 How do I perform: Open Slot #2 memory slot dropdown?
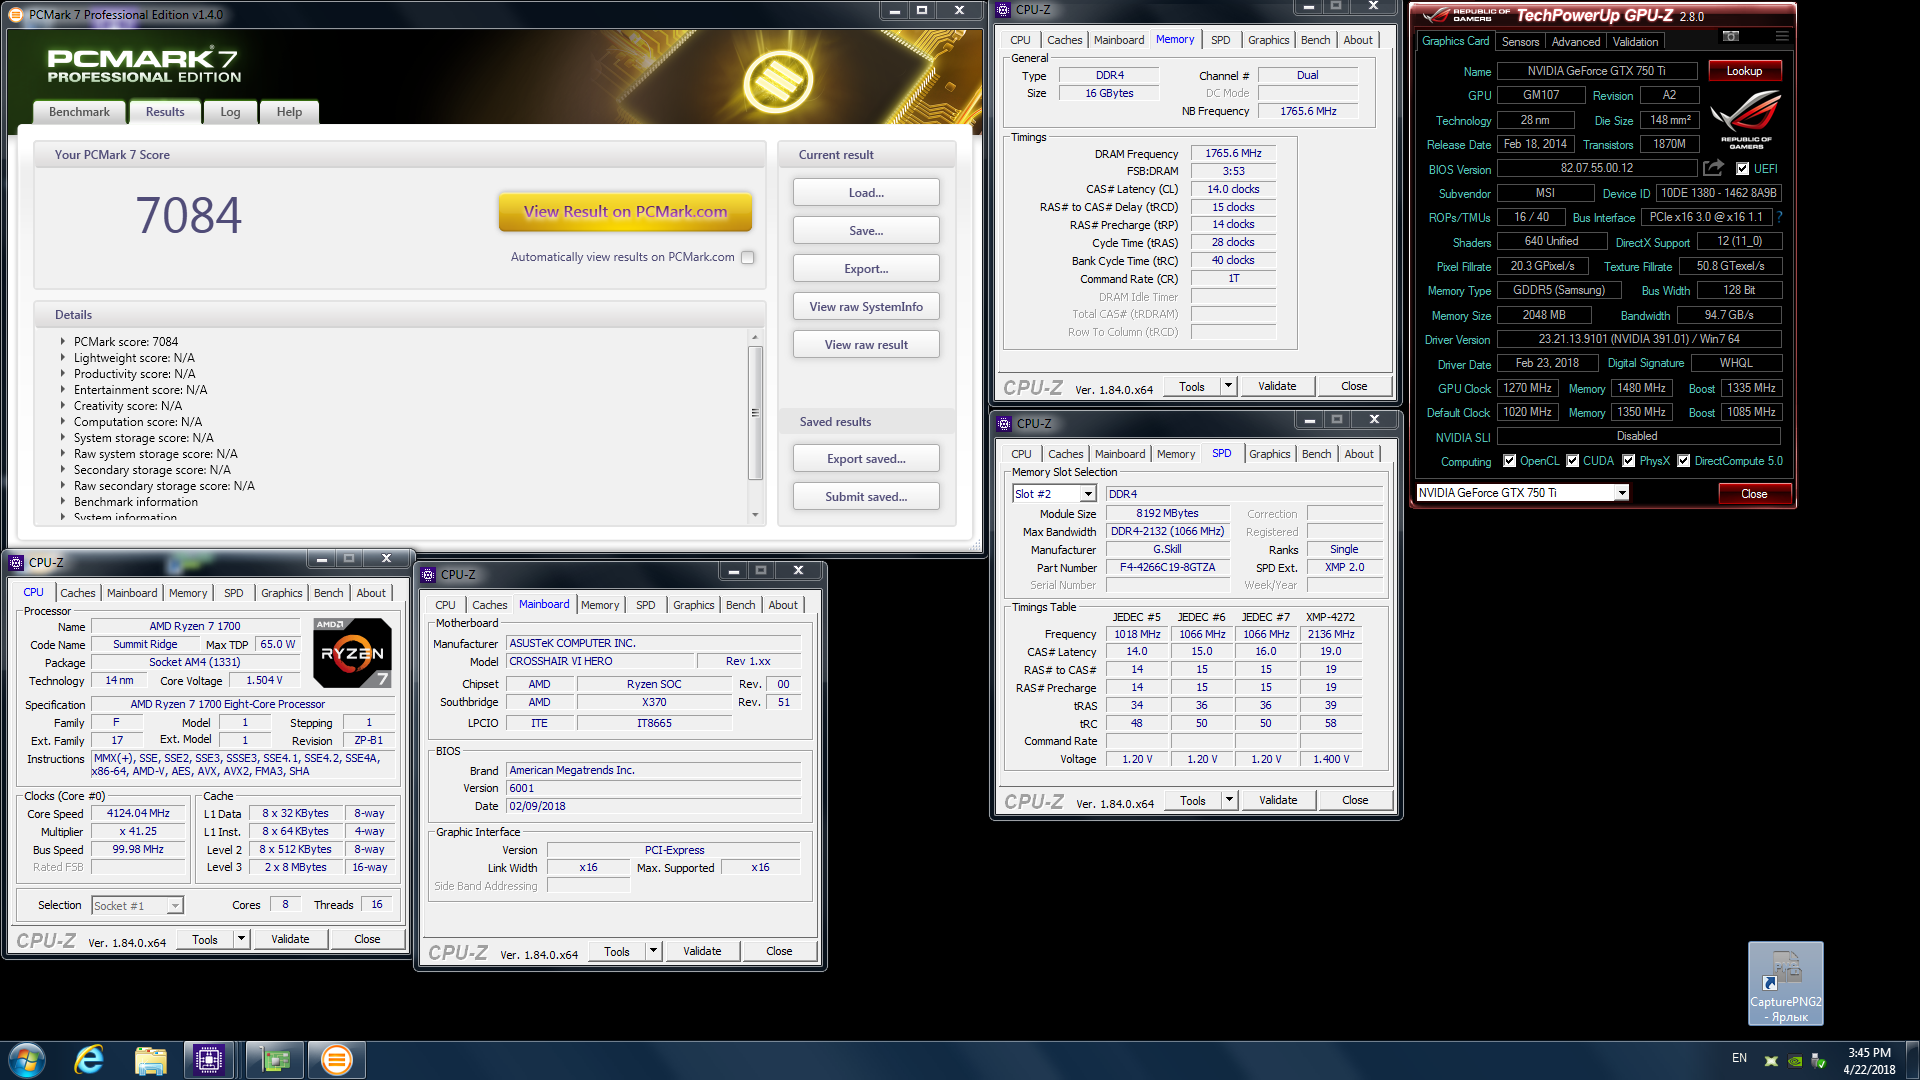click(x=1088, y=494)
